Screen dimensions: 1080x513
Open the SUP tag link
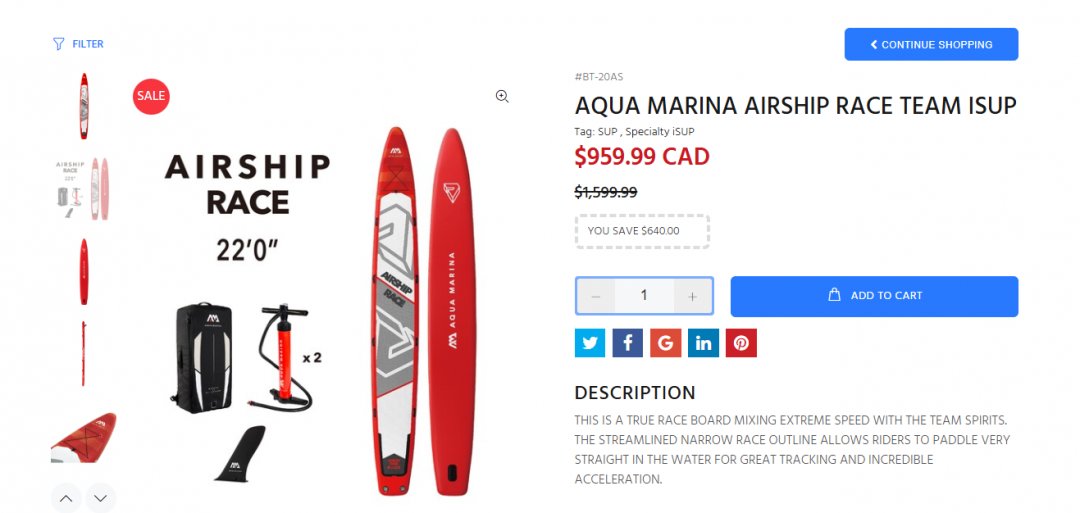point(608,132)
